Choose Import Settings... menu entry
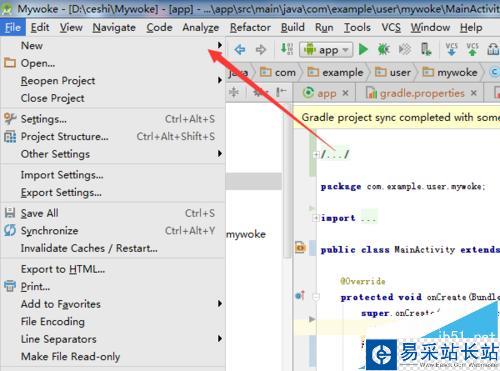 [113, 175]
